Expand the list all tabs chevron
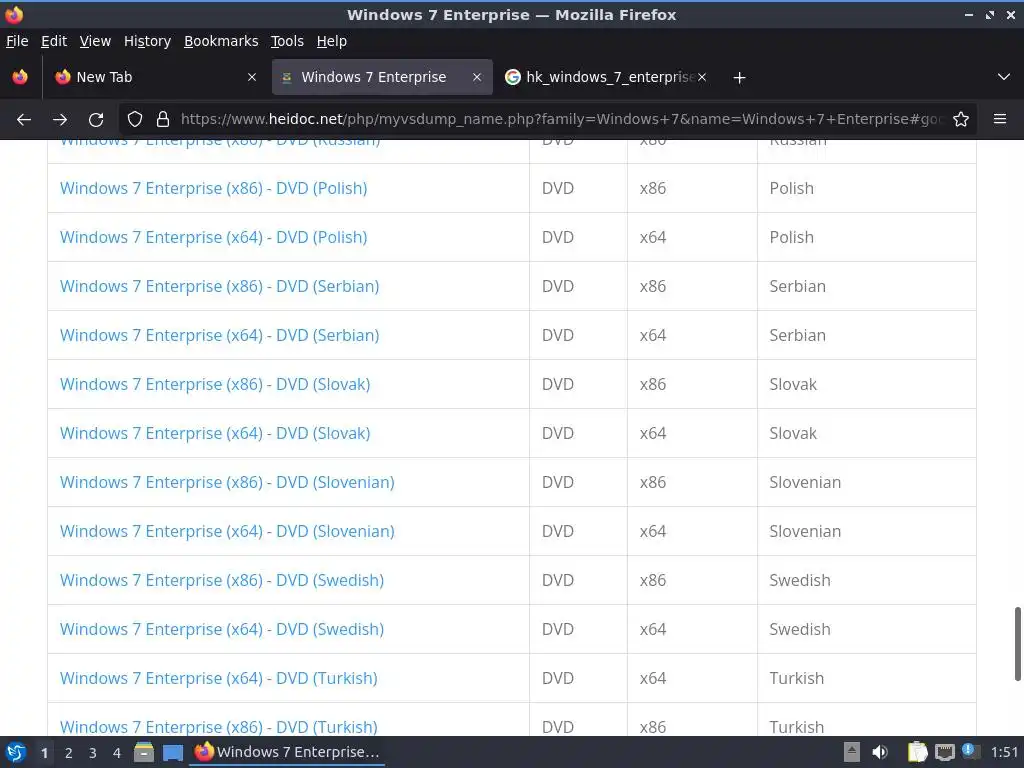 click(x=1004, y=77)
